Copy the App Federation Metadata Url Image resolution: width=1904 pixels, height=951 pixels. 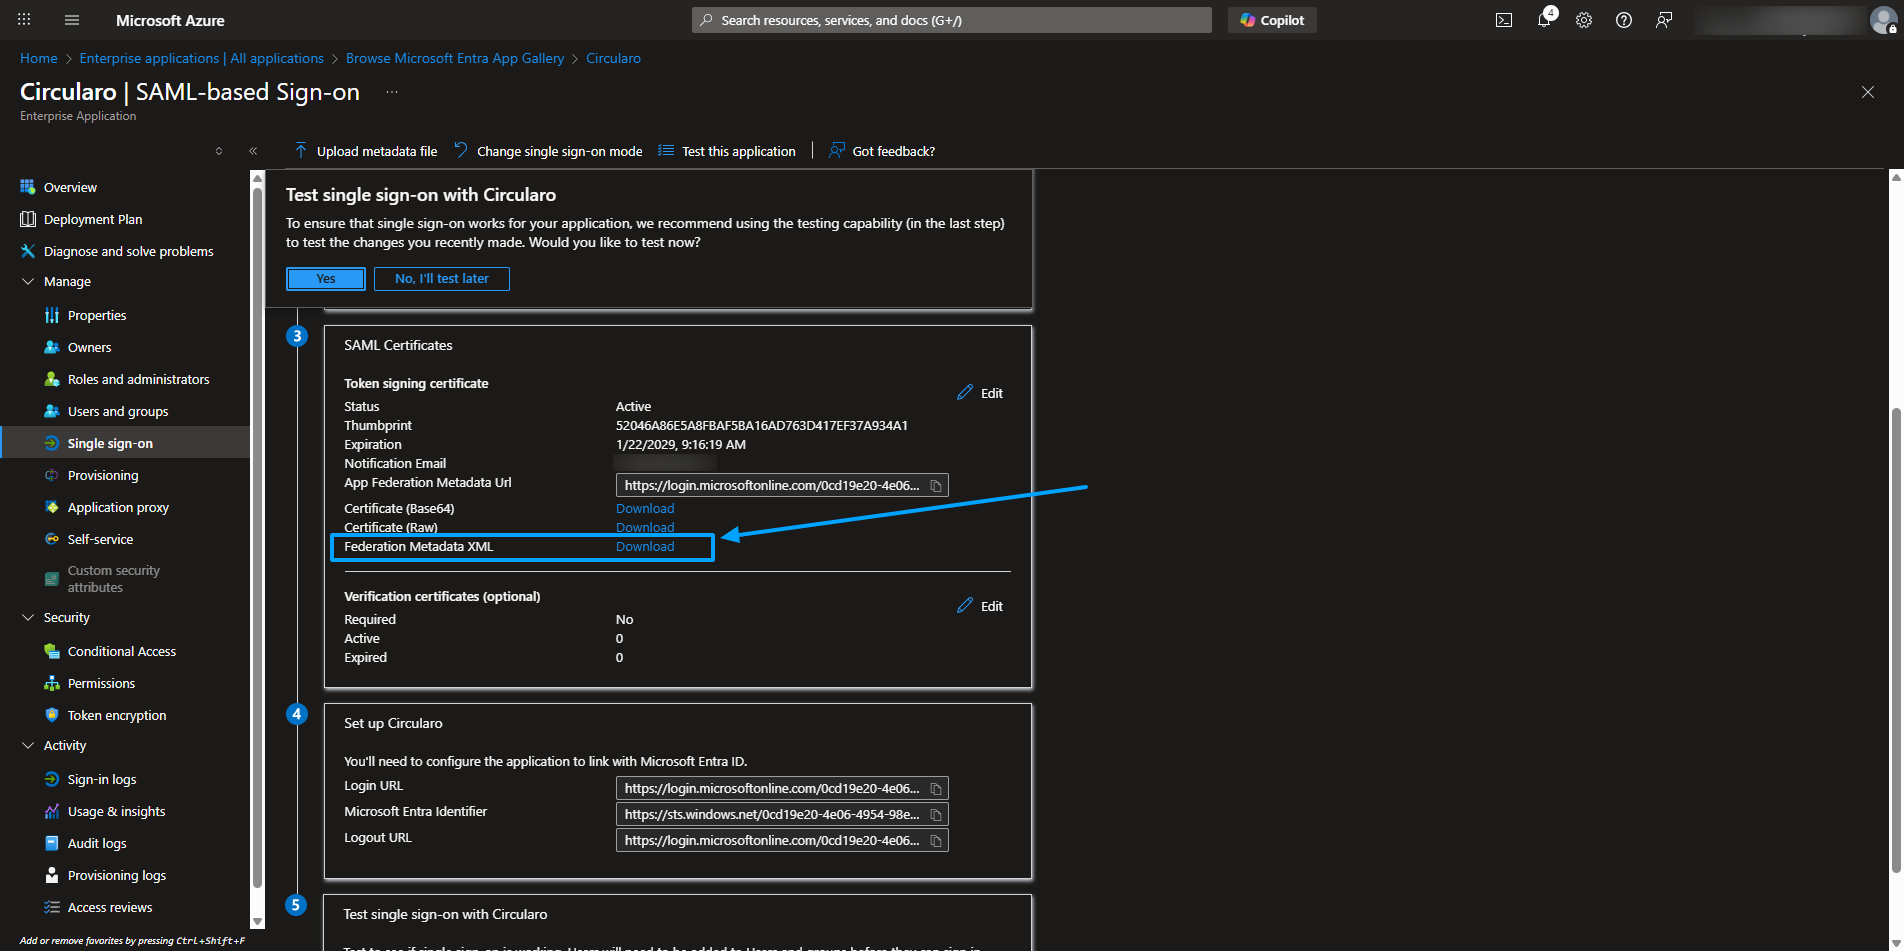[x=936, y=486]
